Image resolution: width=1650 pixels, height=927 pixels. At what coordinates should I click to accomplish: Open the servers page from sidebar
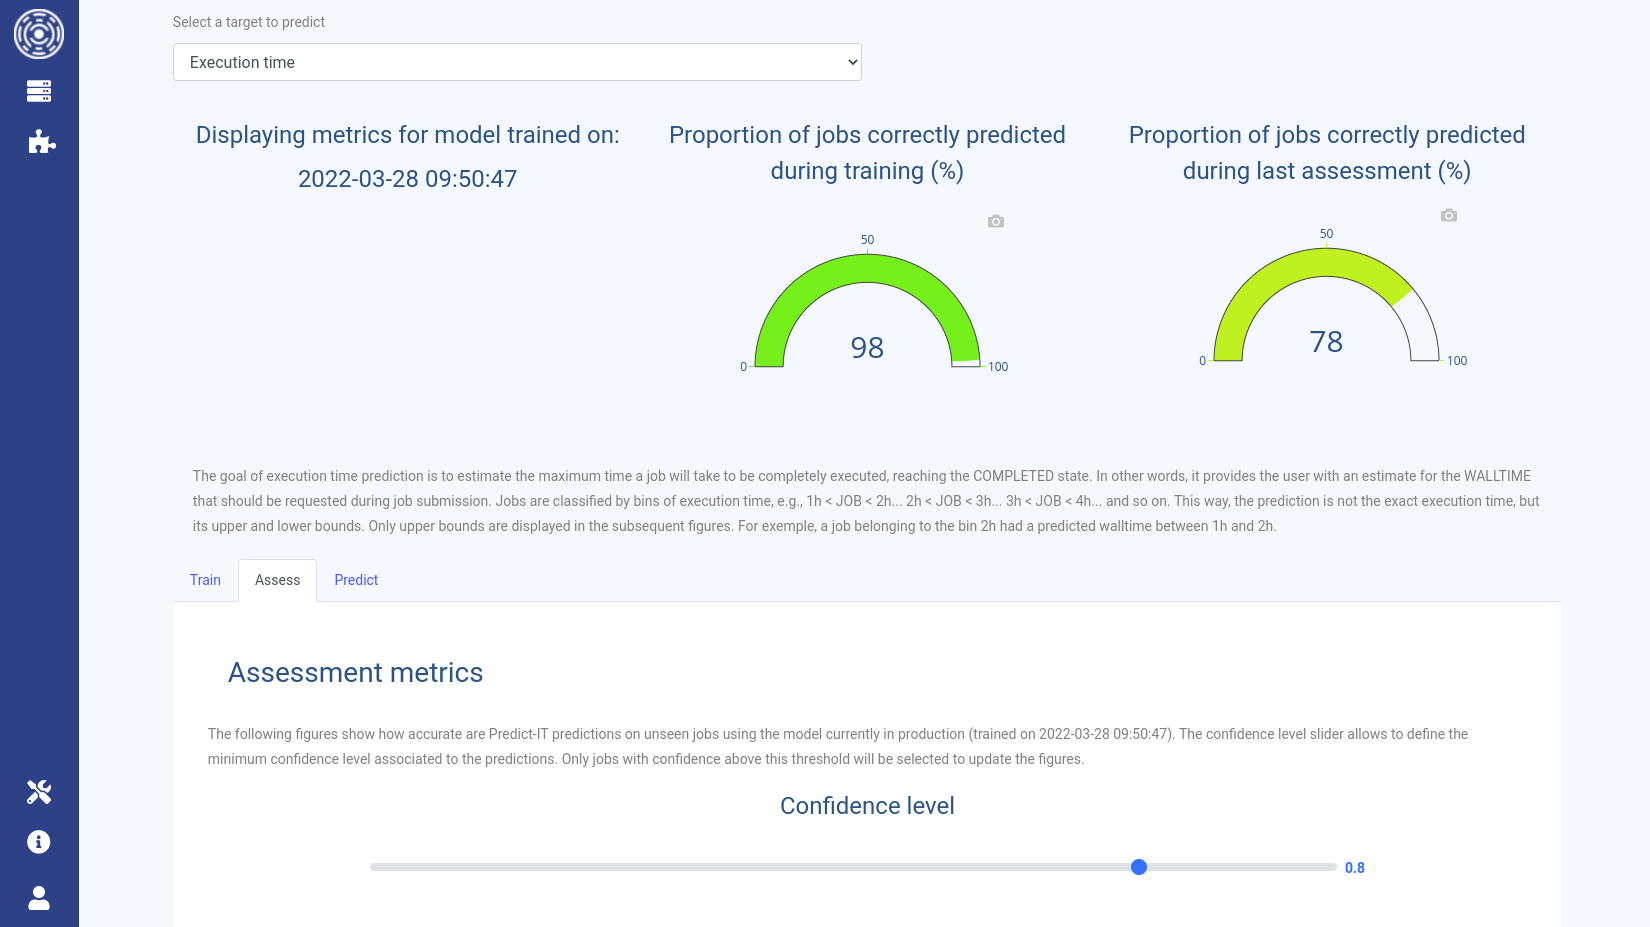point(39,92)
